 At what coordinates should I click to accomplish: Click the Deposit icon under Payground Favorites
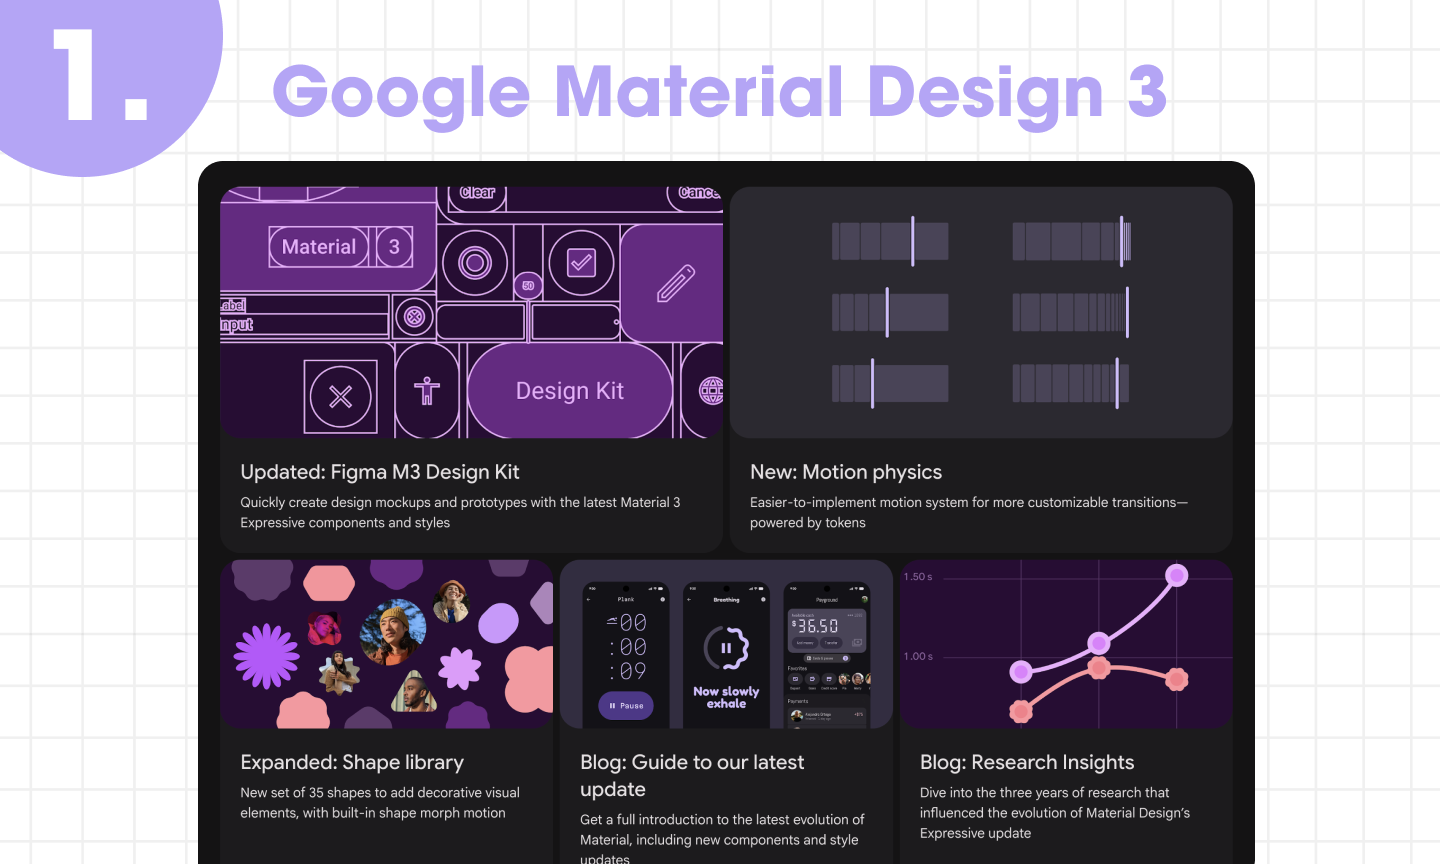(x=793, y=680)
